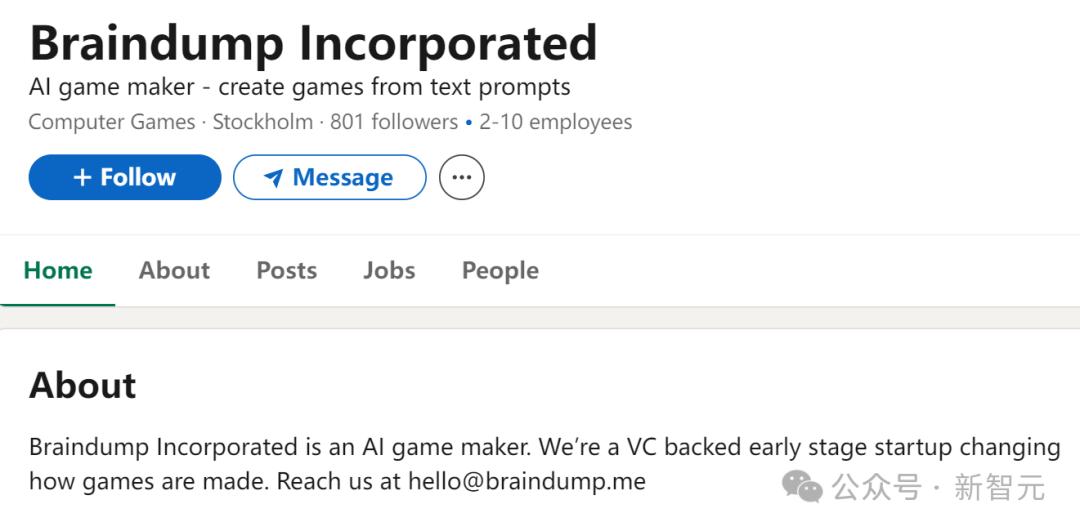
Task: Click the 新智元 watermark text
Action: (999, 487)
